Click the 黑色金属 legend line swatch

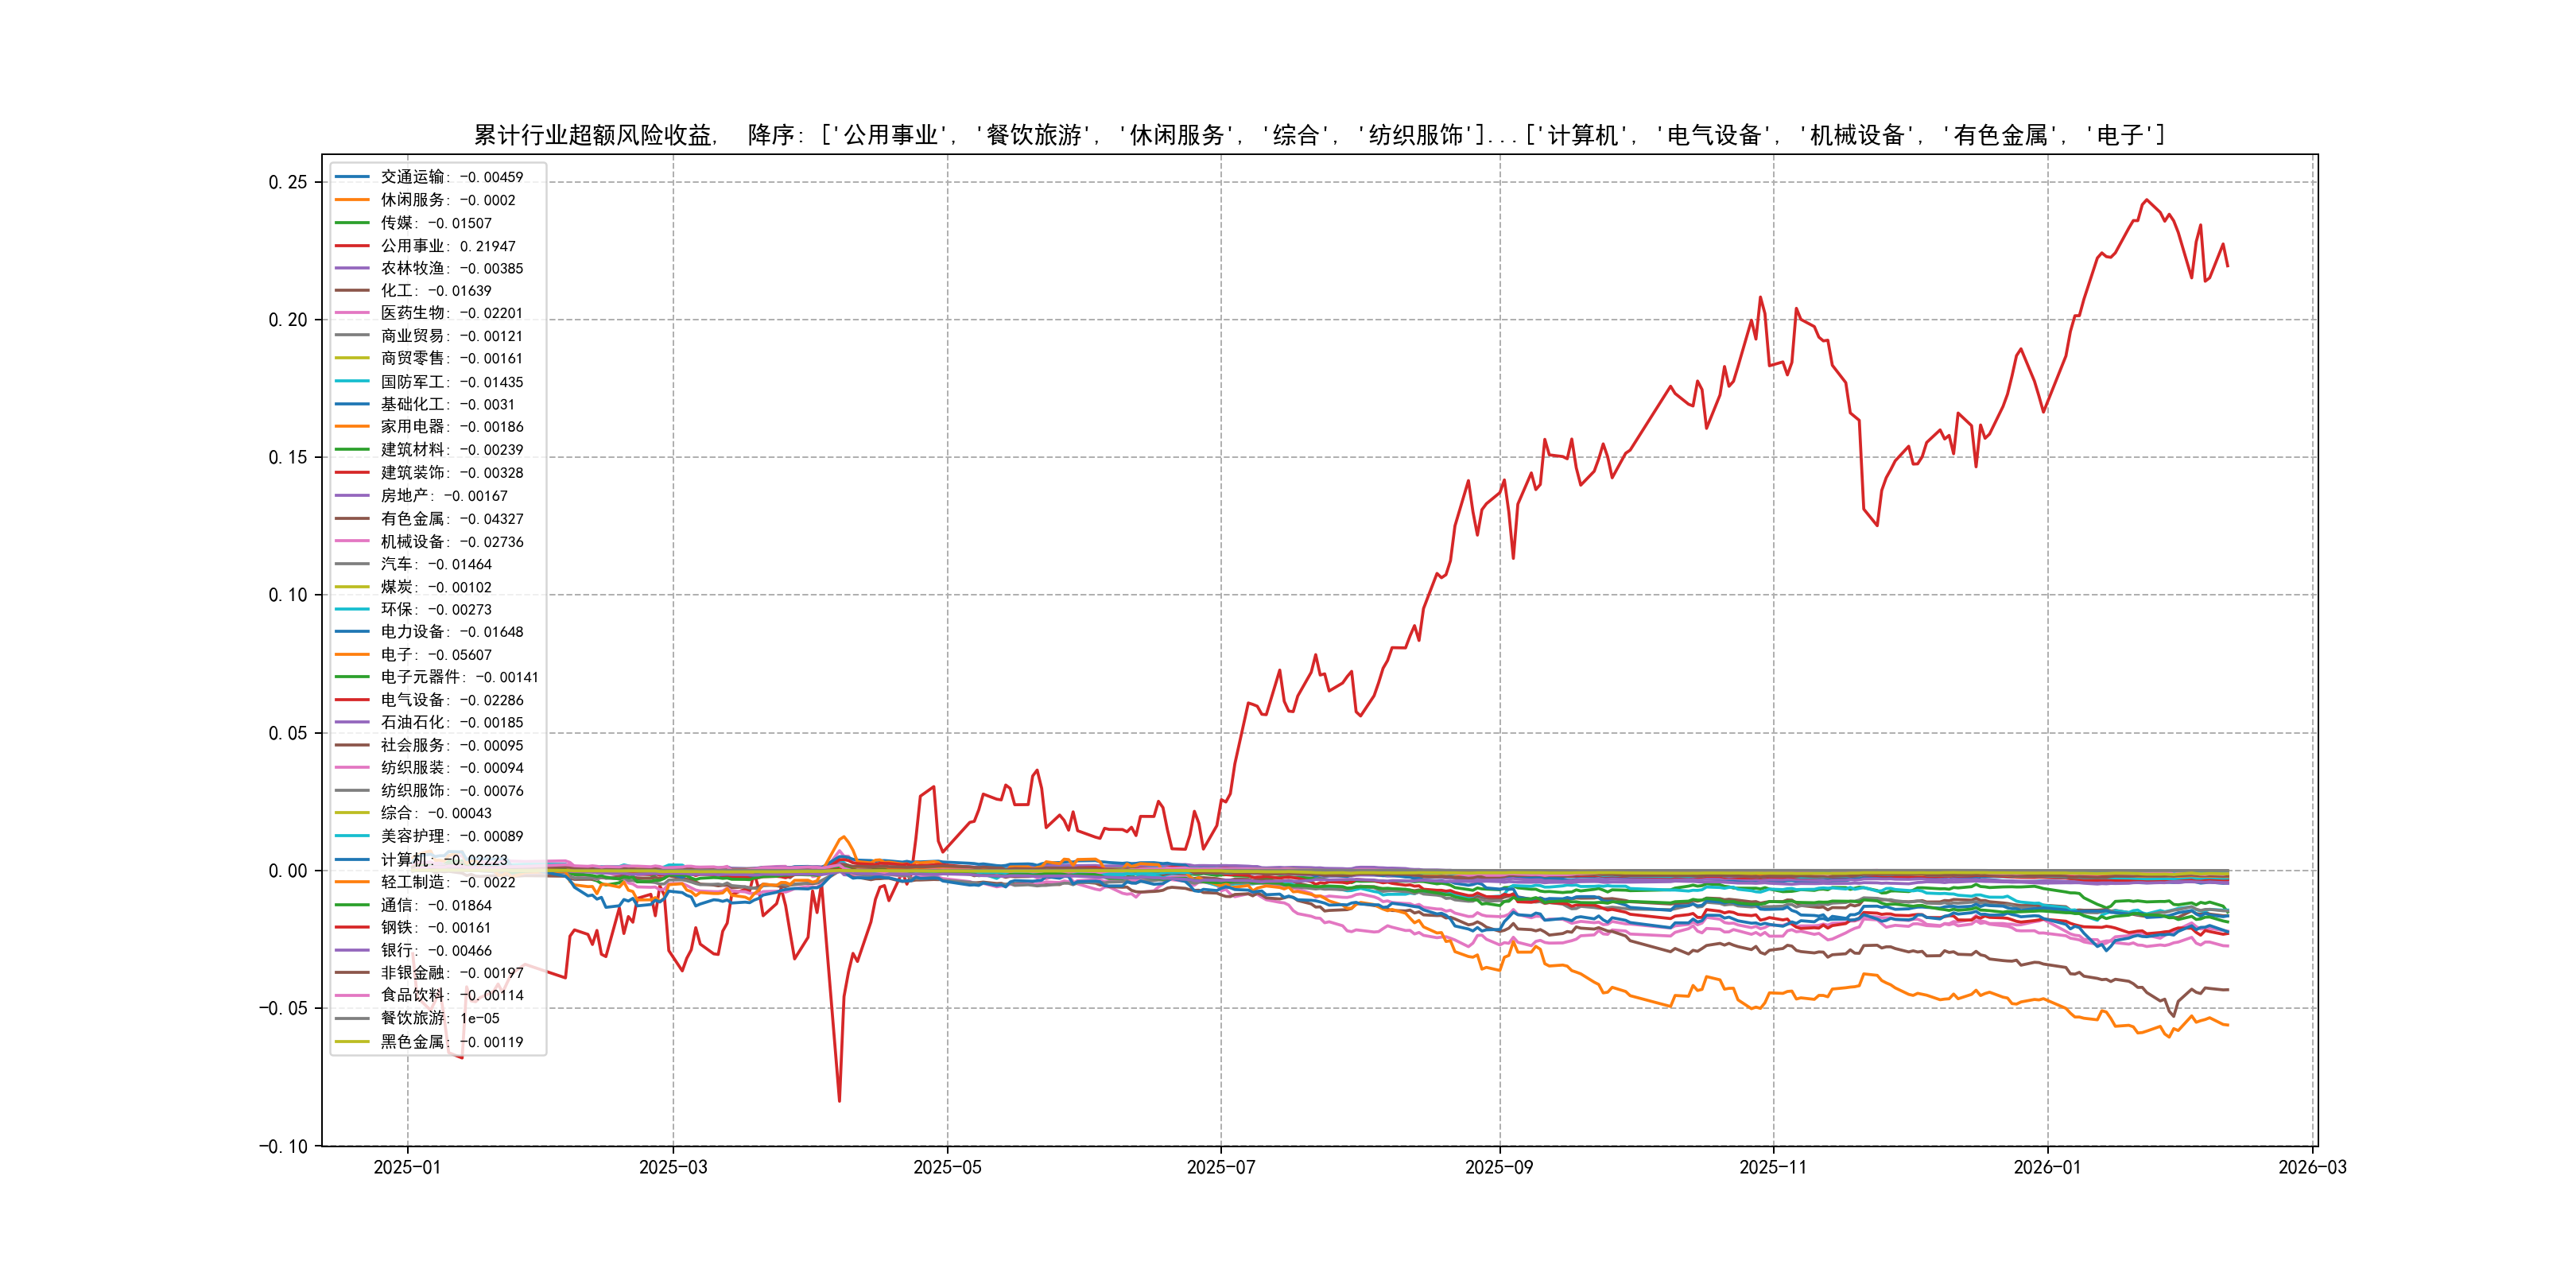pos(352,1042)
